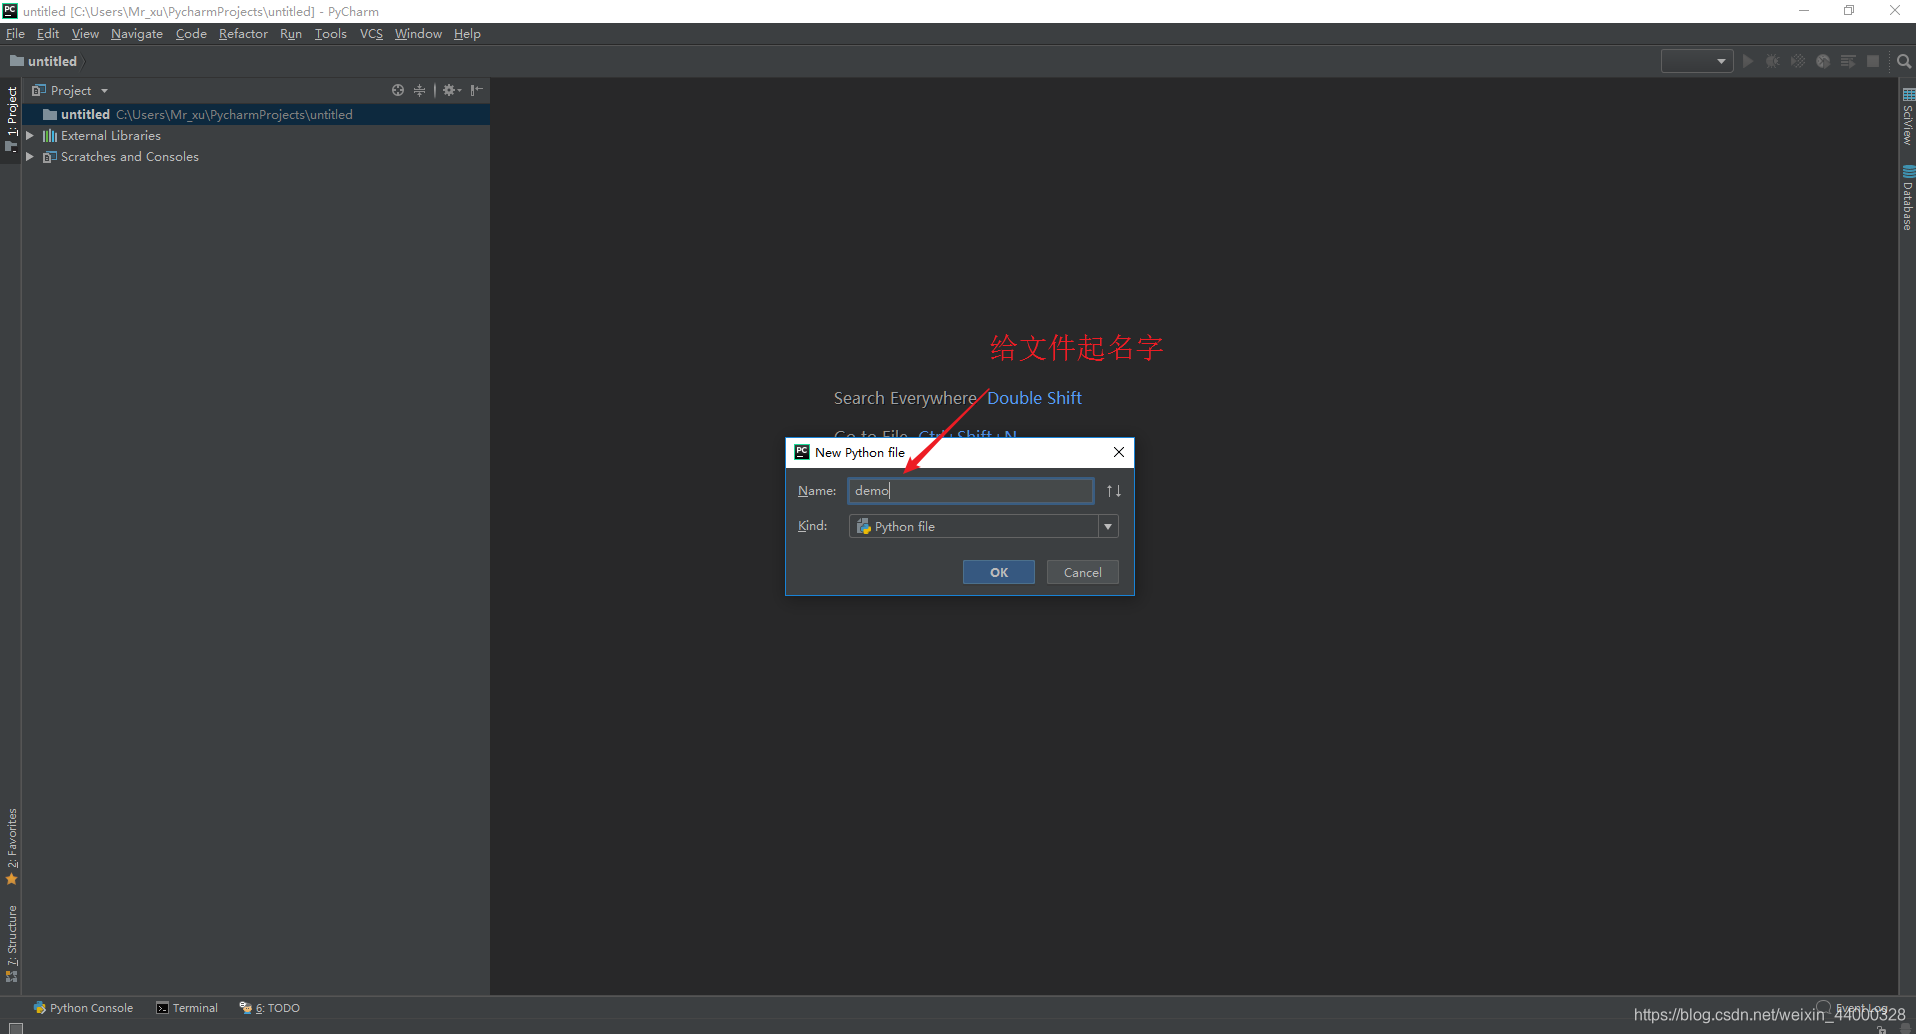Screen dimensions: 1916x1034
Task: Click Cancel in New Python file dialog
Action: click(1082, 572)
